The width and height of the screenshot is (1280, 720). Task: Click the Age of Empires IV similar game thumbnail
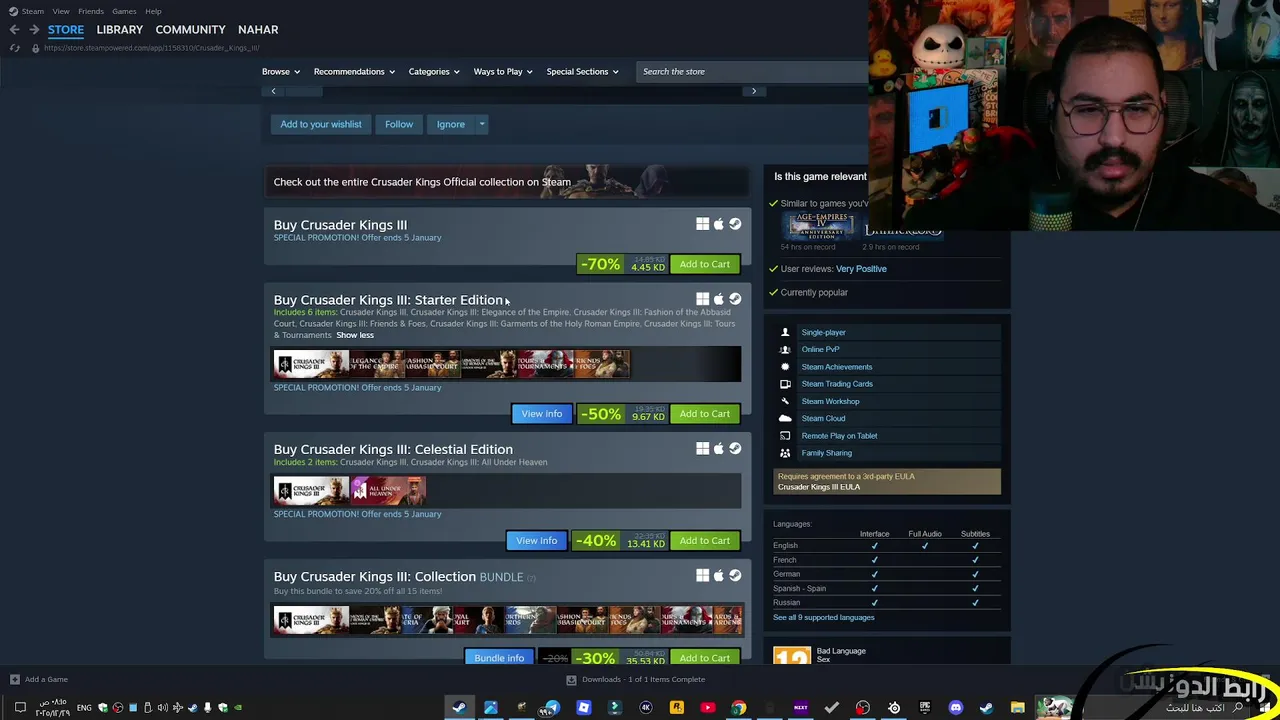click(x=820, y=226)
